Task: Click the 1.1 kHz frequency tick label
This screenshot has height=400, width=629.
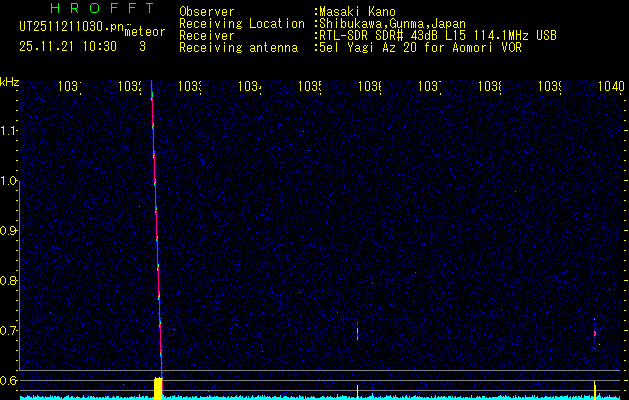Action: click(10, 131)
